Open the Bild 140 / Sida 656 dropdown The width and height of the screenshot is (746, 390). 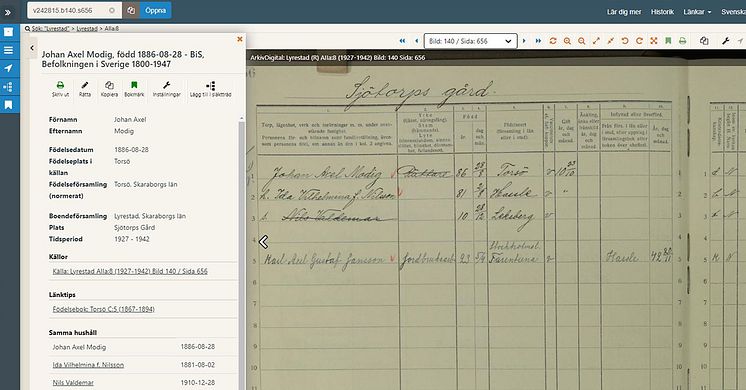click(471, 41)
